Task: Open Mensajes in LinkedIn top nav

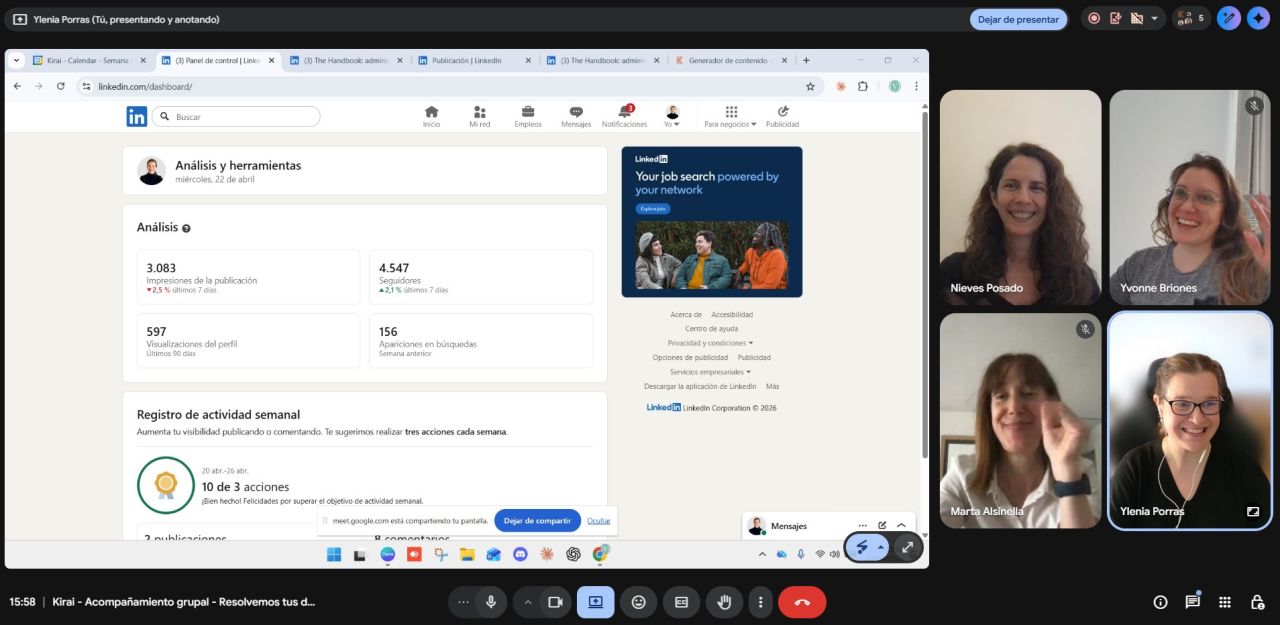Action: tap(576, 117)
